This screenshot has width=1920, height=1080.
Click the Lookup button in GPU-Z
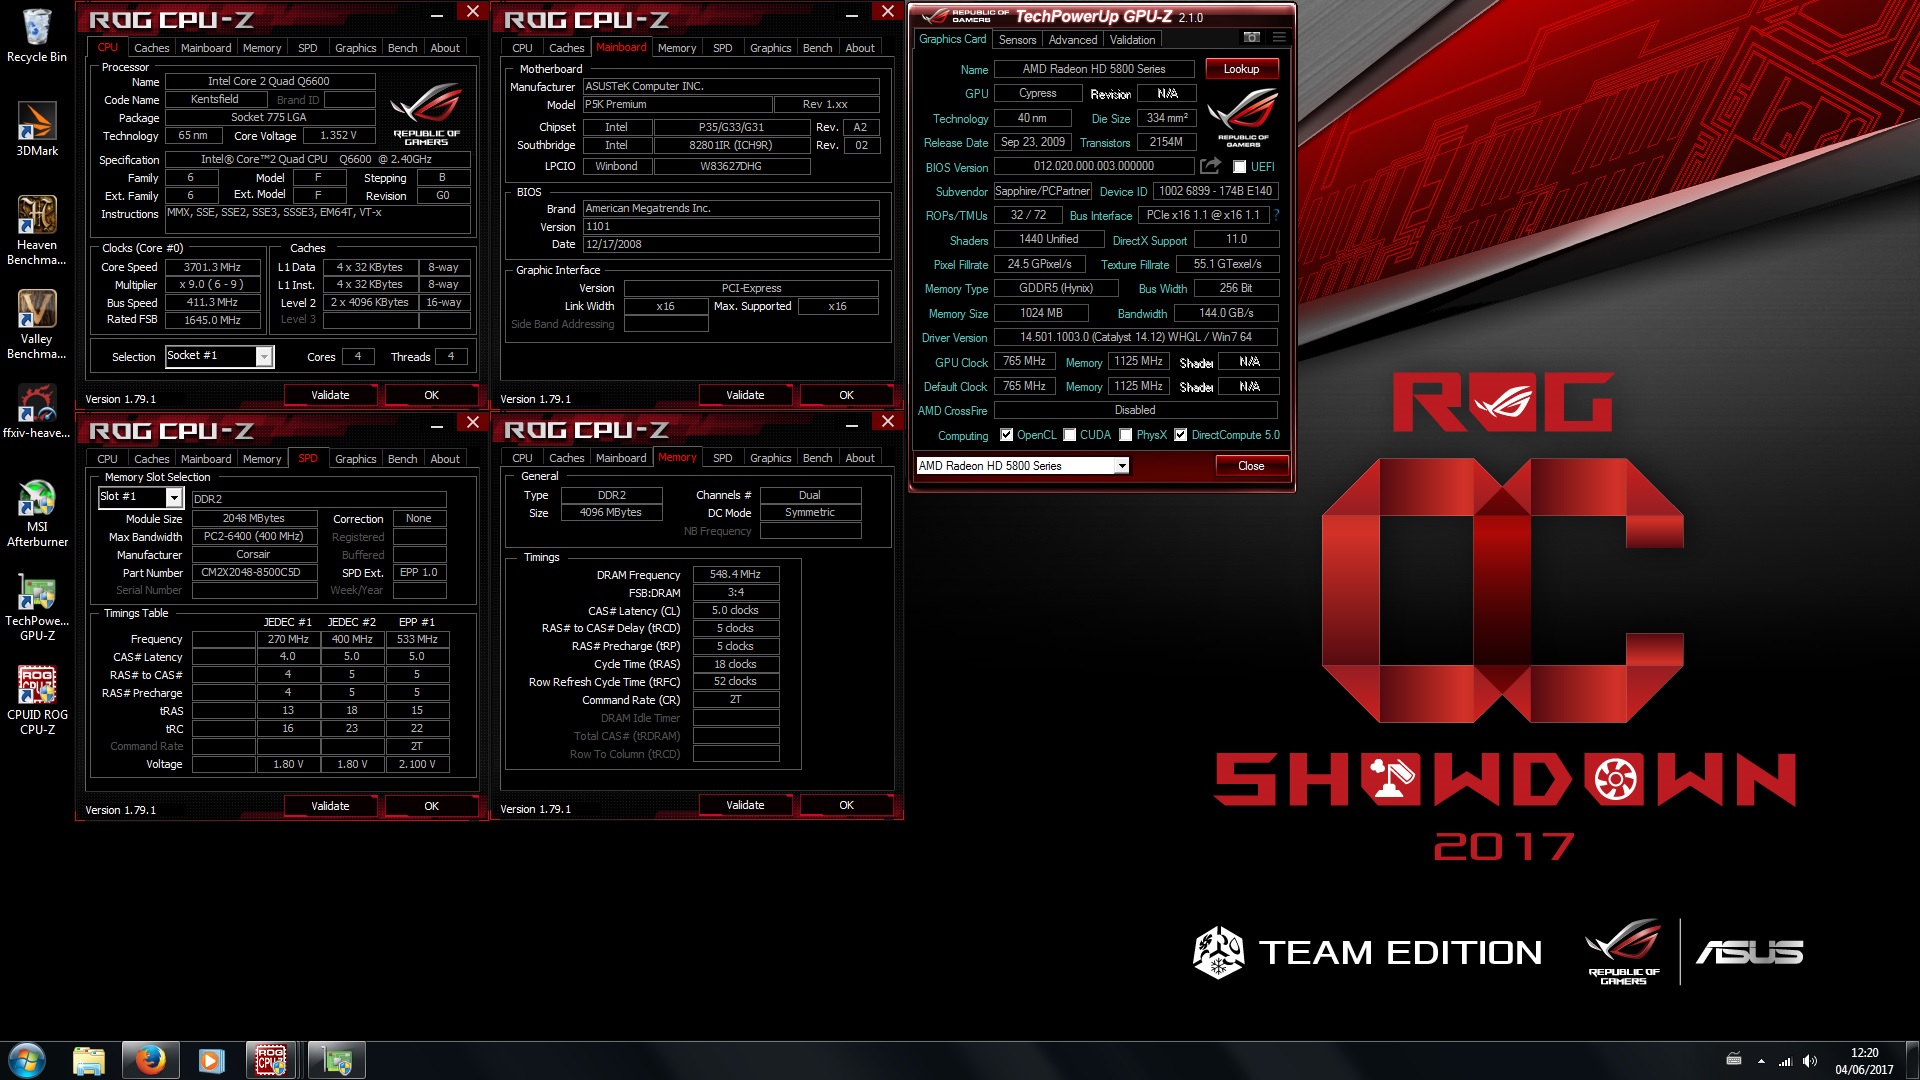click(1241, 69)
